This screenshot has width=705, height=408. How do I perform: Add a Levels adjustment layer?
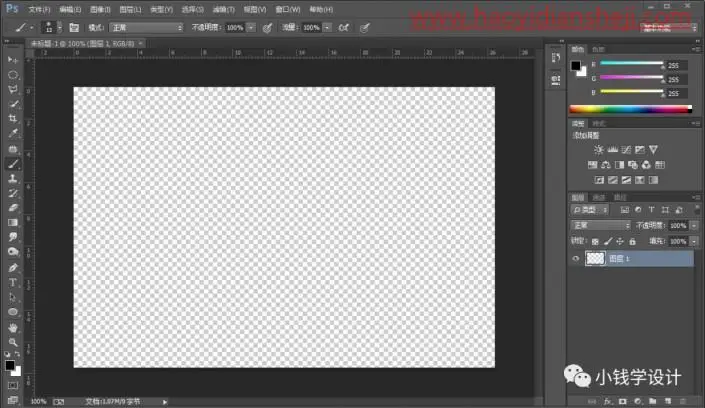click(612, 150)
